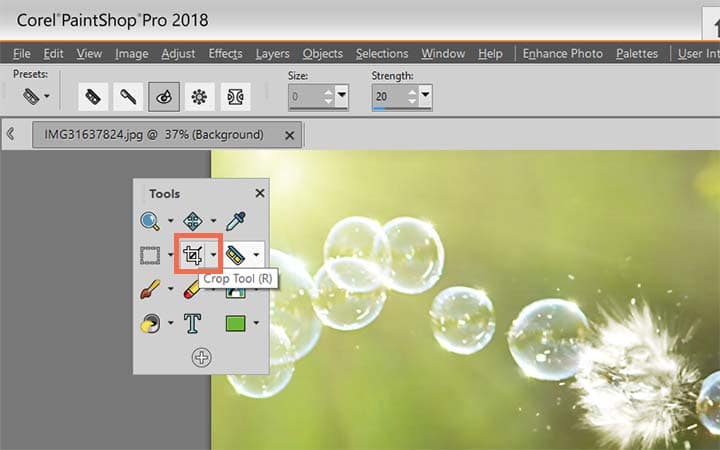
Task: Open the Size value dropdown arrow
Action: click(x=342, y=95)
